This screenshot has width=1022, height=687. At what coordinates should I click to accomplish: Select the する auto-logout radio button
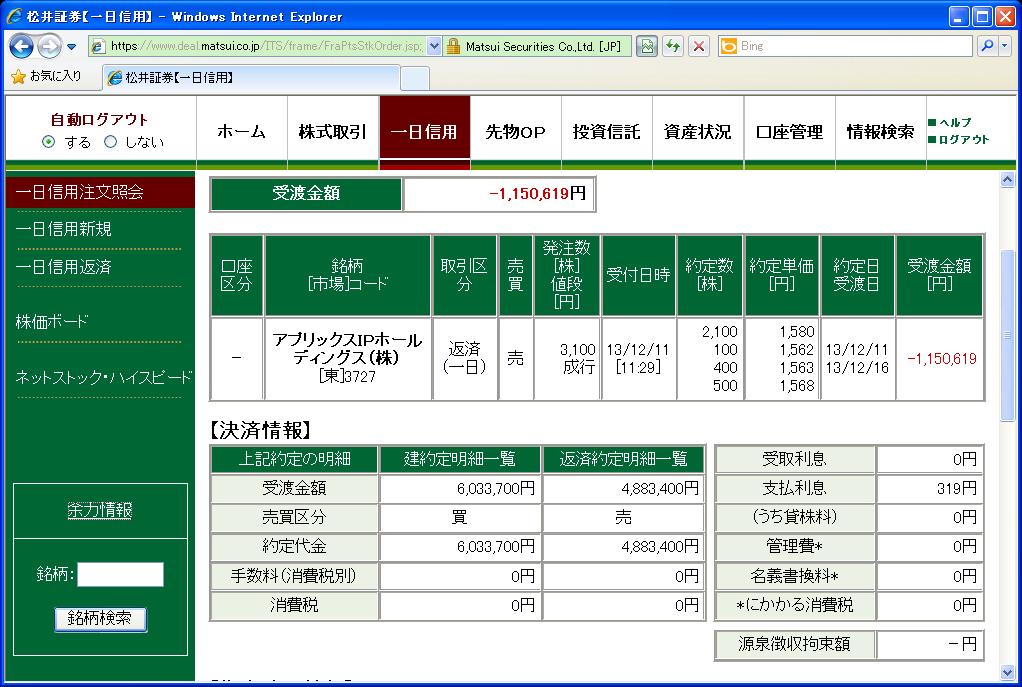(48, 141)
